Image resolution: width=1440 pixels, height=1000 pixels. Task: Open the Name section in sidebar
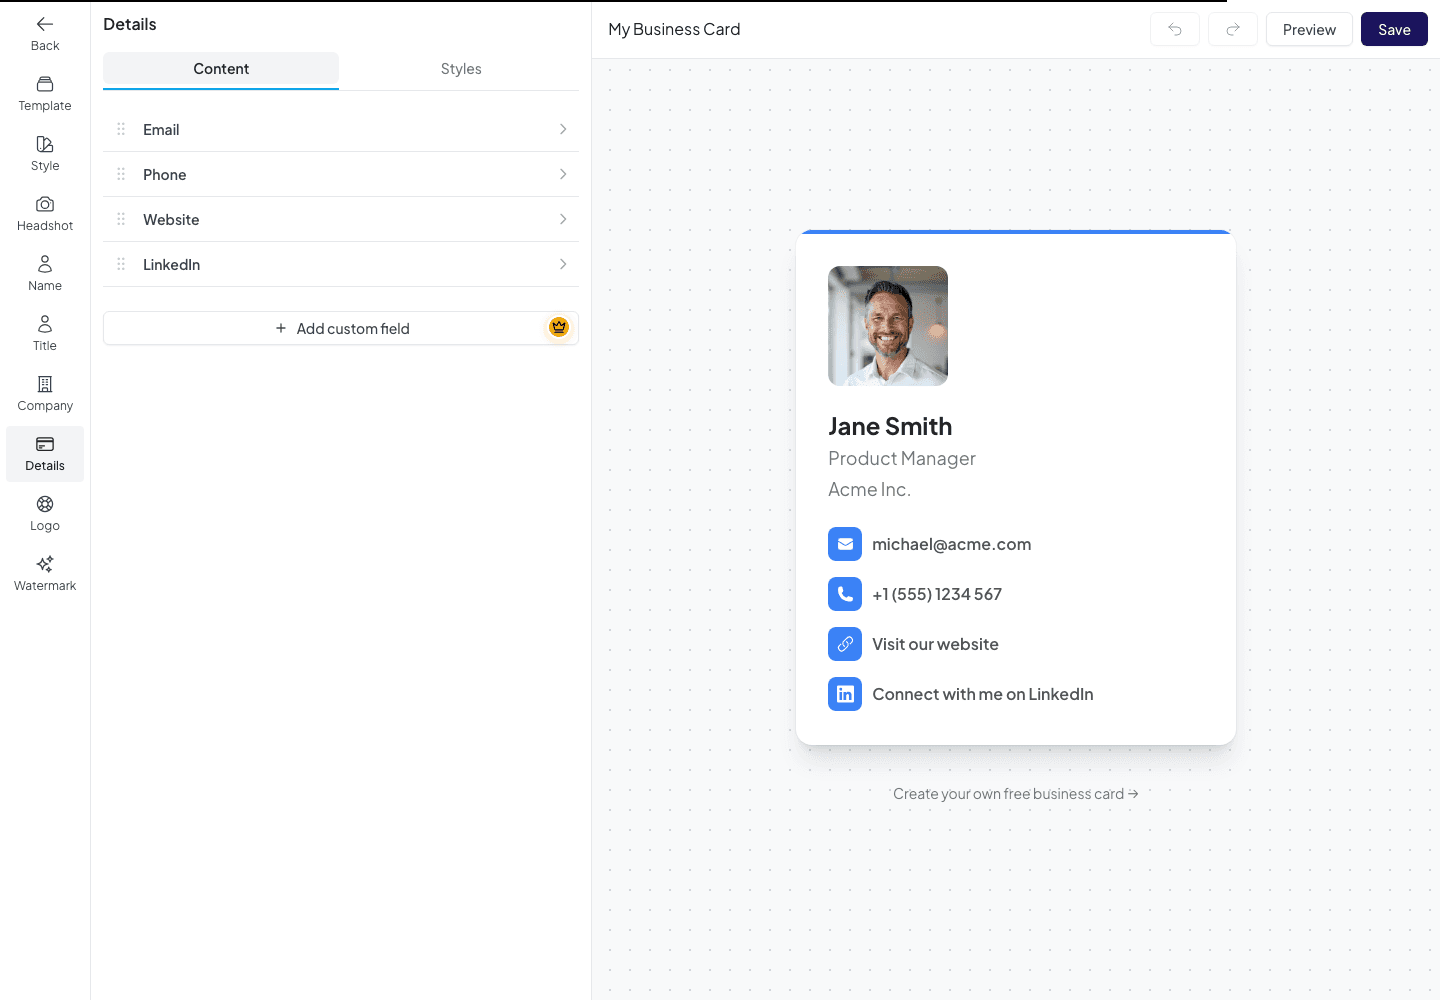pos(45,274)
